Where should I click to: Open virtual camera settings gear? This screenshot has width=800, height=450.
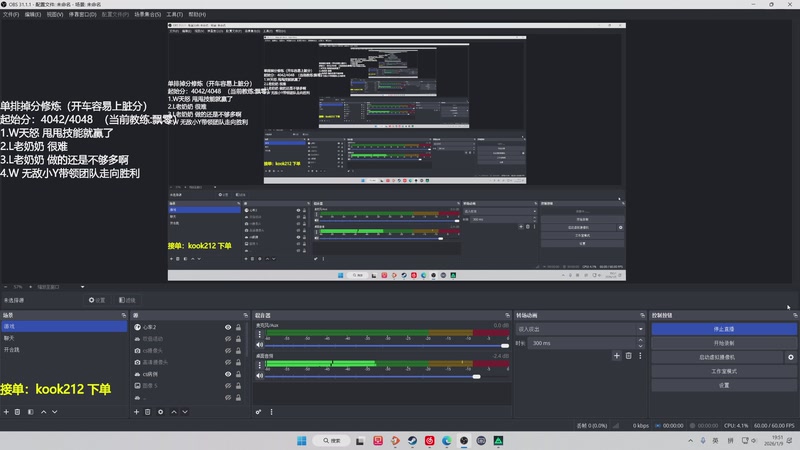[x=791, y=357]
